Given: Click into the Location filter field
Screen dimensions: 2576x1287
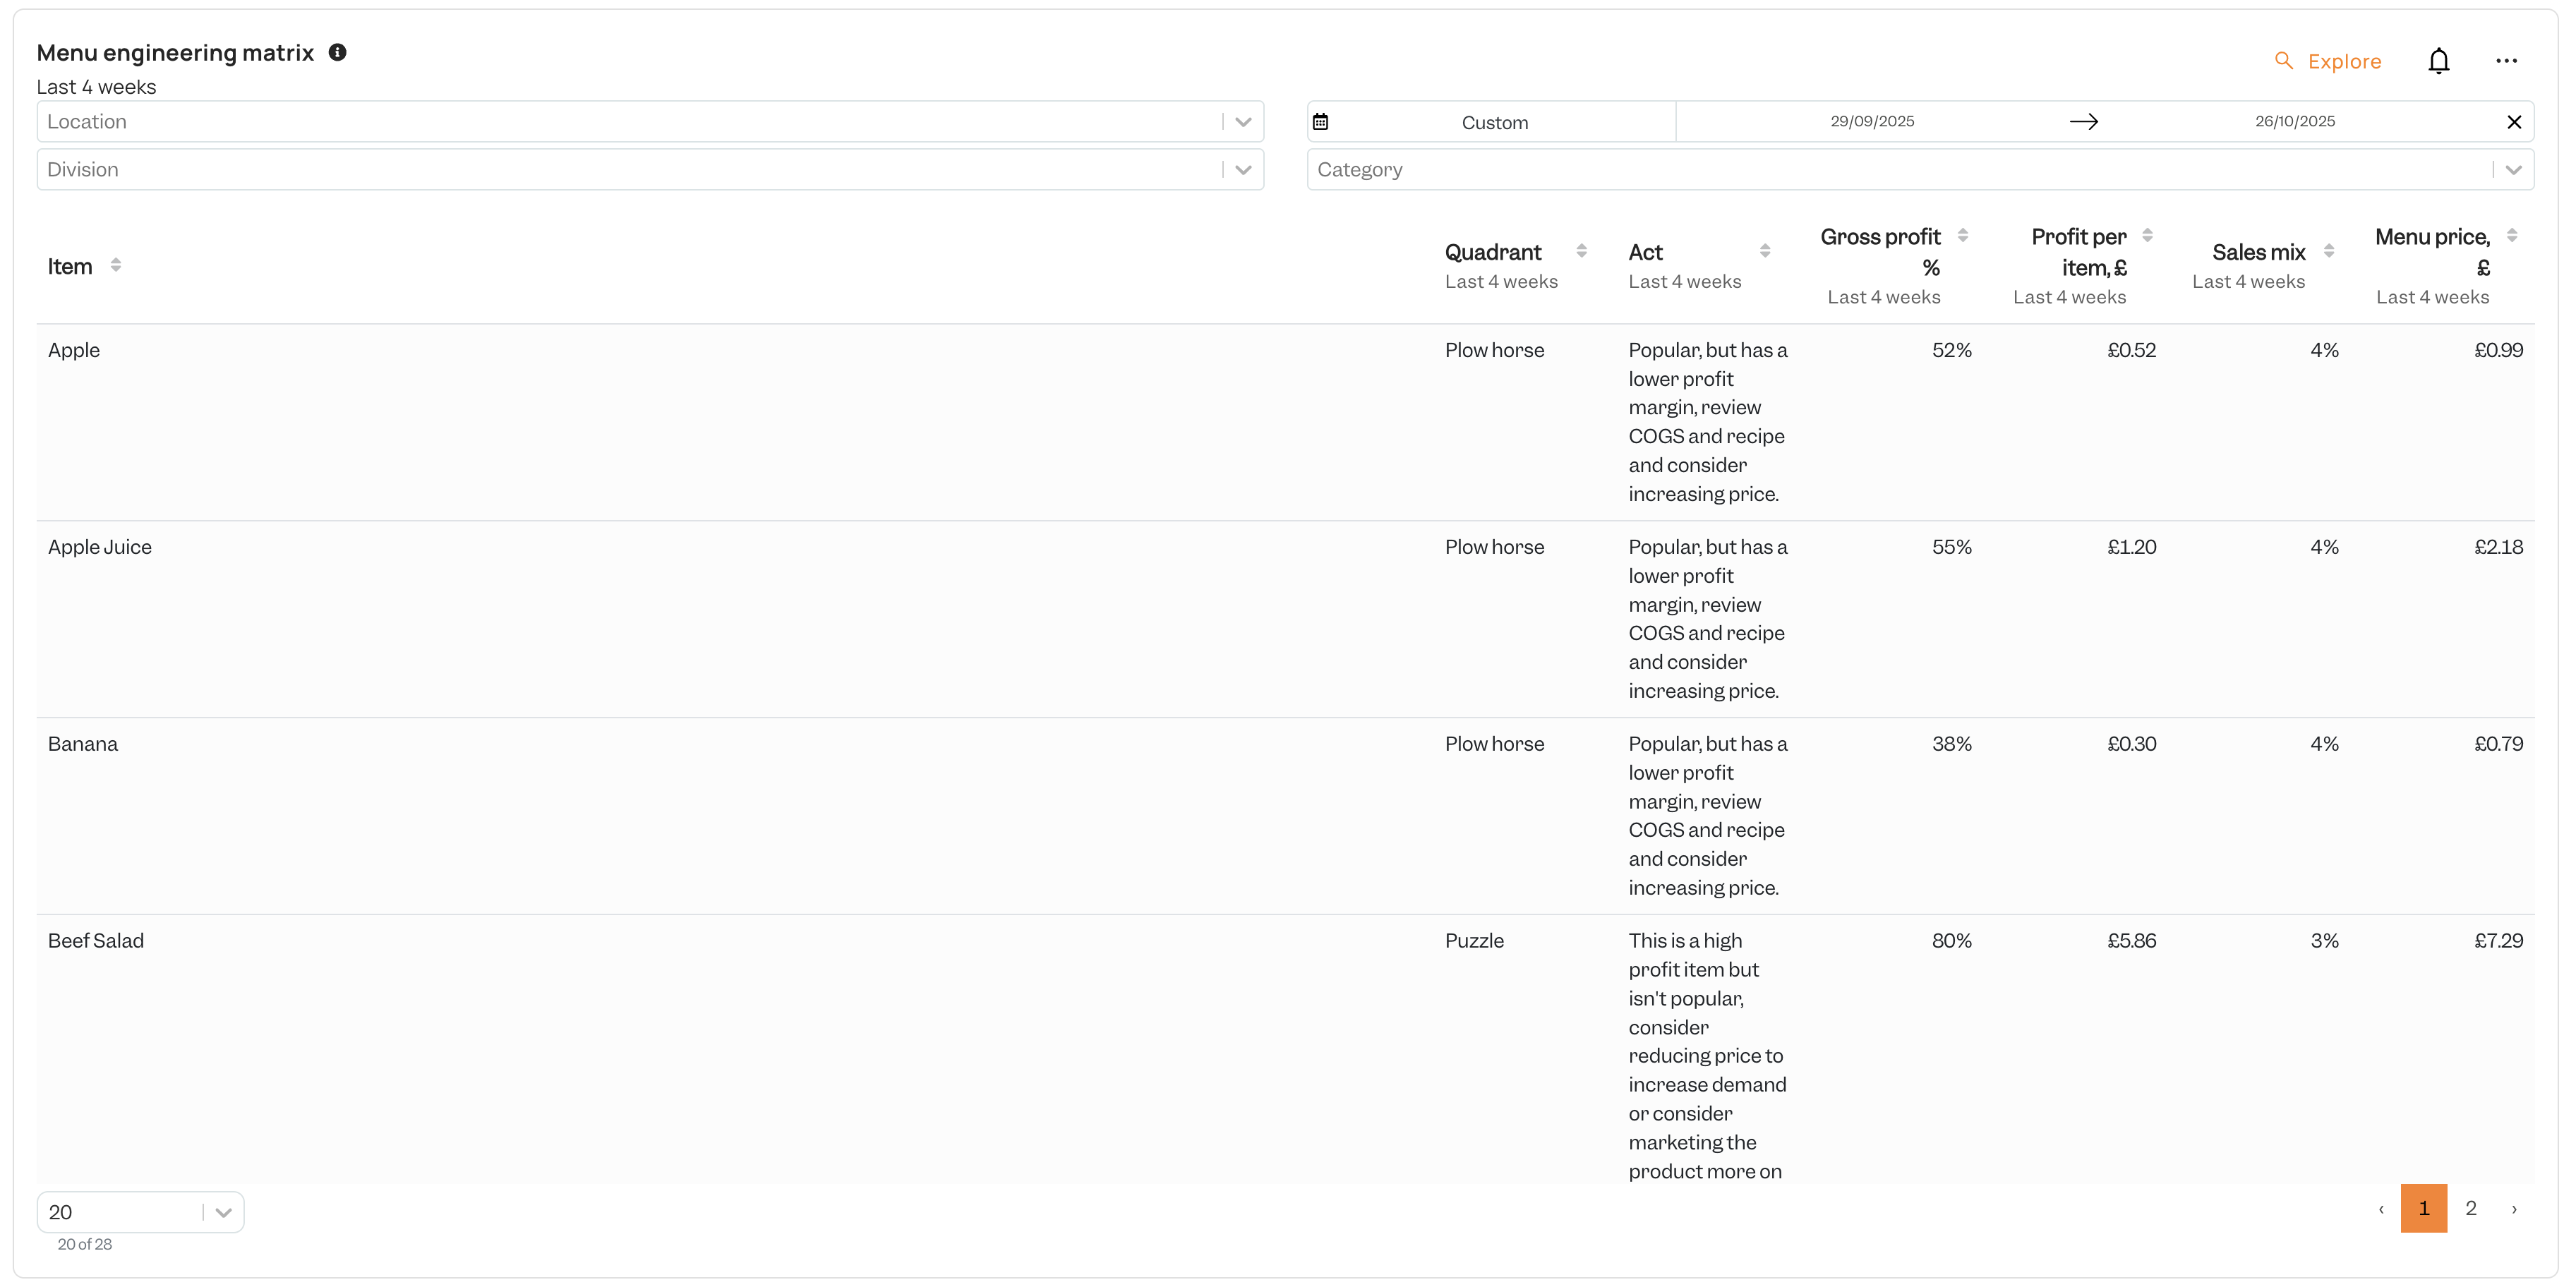Looking at the screenshot, I should (x=650, y=122).
